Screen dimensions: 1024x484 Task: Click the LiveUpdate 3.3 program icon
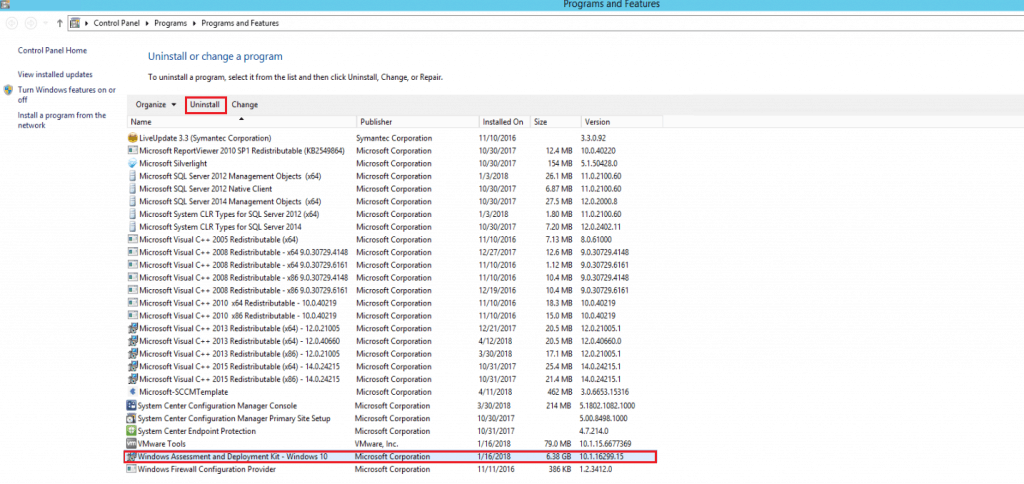(x=133, y=138)
